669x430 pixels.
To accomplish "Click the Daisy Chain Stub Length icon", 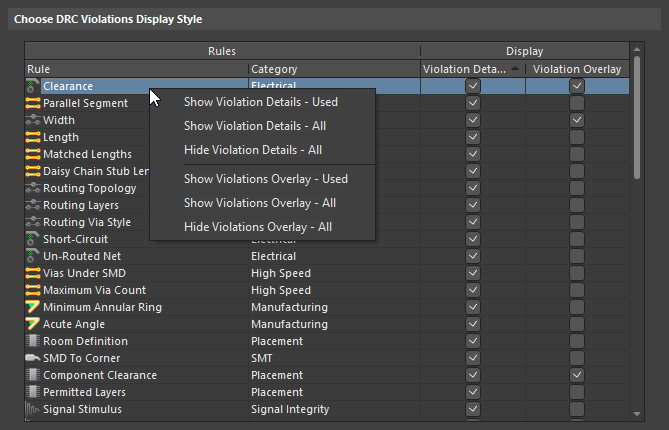I will [32, 171].
